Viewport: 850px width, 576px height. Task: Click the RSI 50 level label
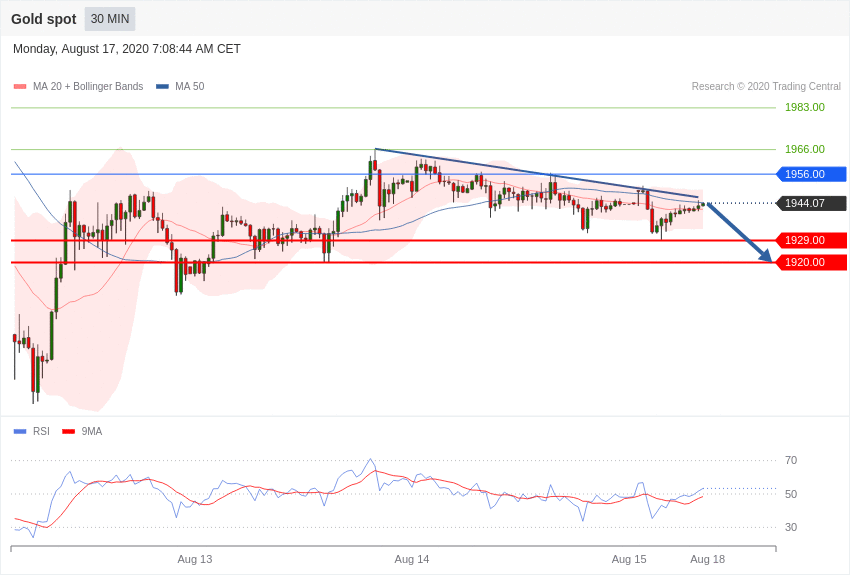[x=791, y=494]
